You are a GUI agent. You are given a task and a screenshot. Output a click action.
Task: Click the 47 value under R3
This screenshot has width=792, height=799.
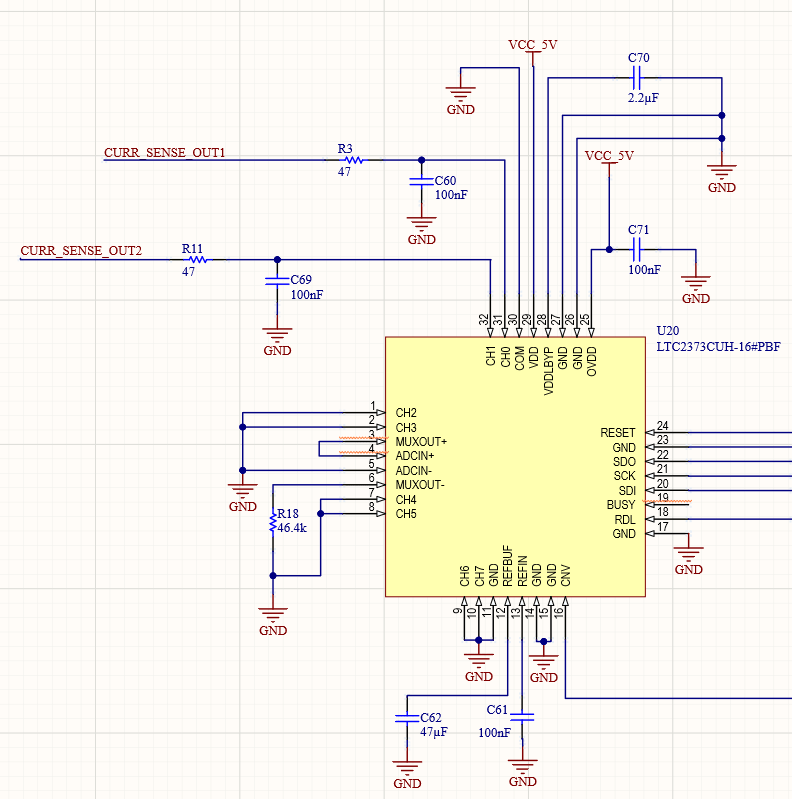coord(344,172)
